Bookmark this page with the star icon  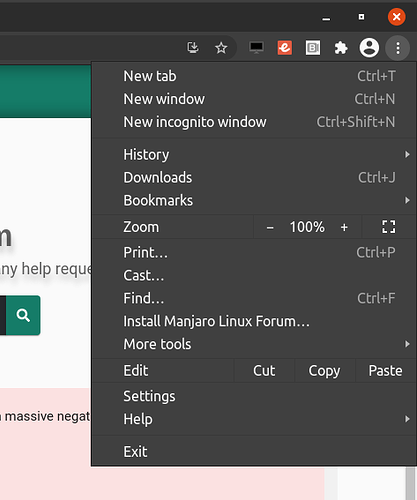221,48
